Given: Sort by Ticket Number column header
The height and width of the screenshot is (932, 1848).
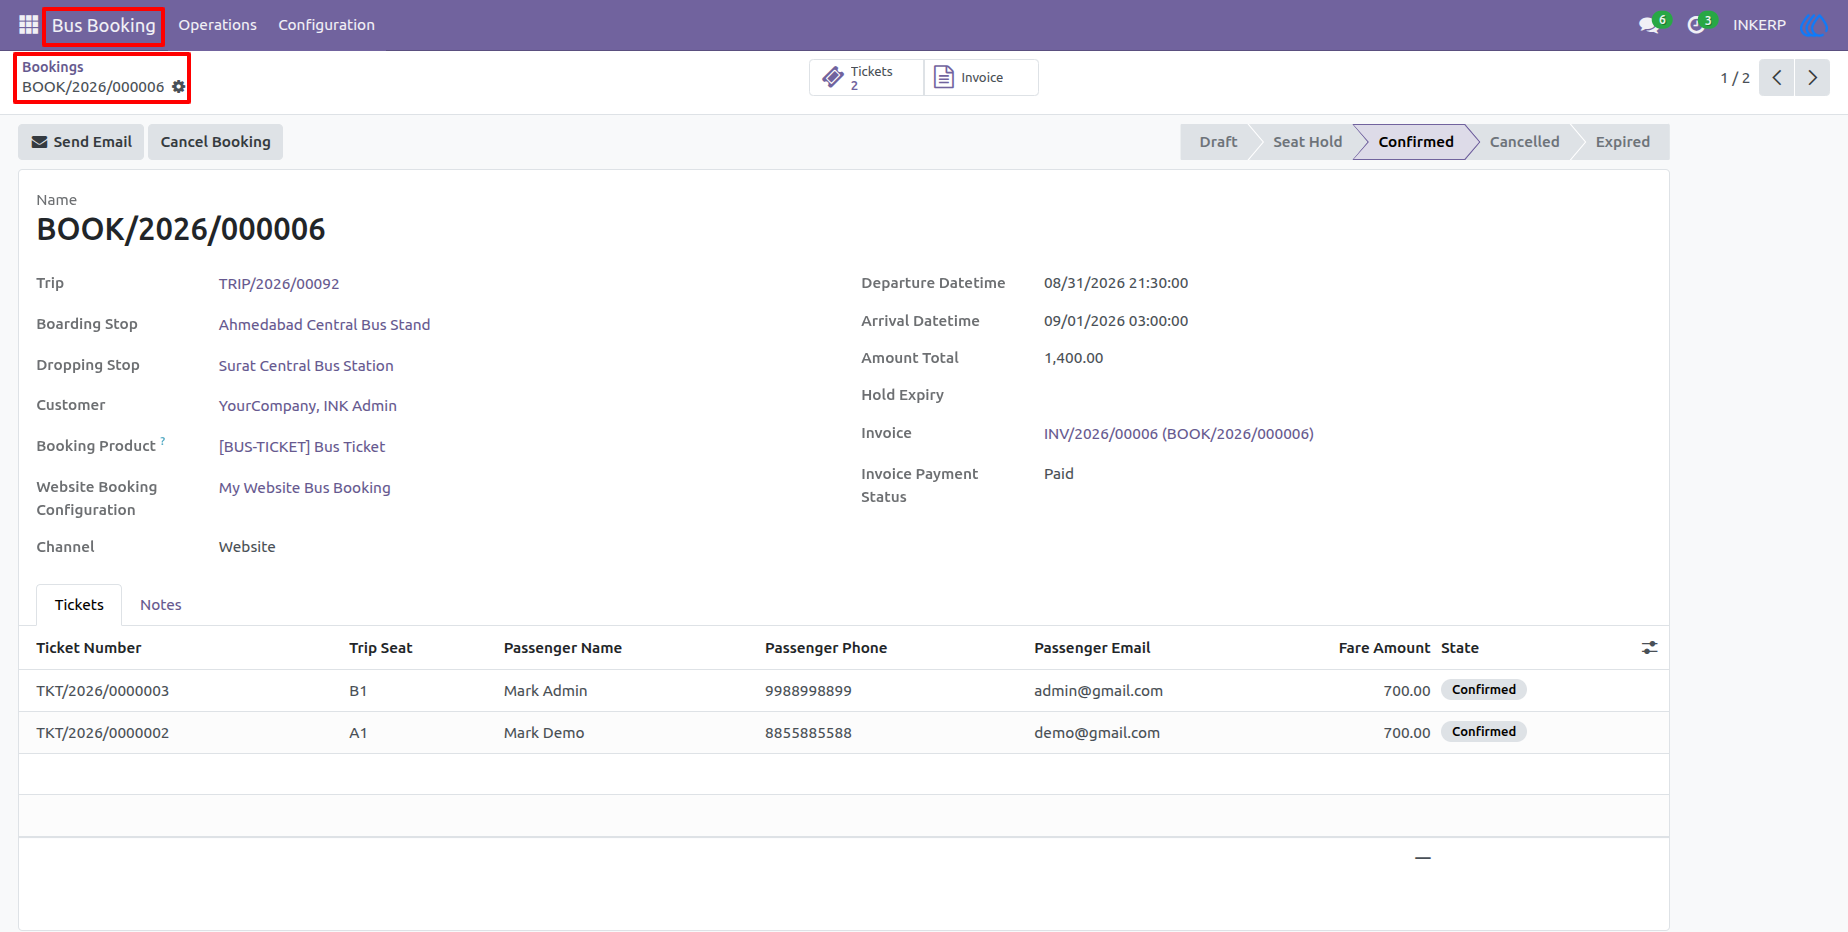Looking at the screenshot, I should pyautogui.click(x=89, y=648).
